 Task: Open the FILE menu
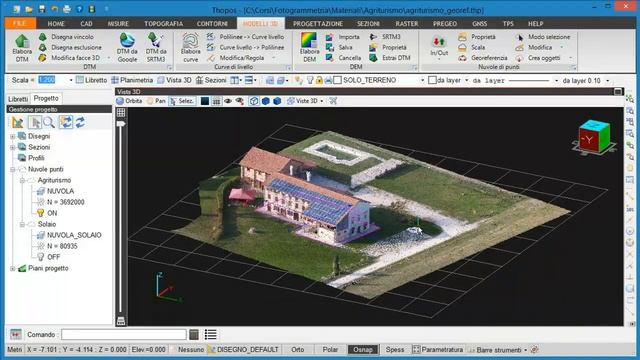point(20,23)
